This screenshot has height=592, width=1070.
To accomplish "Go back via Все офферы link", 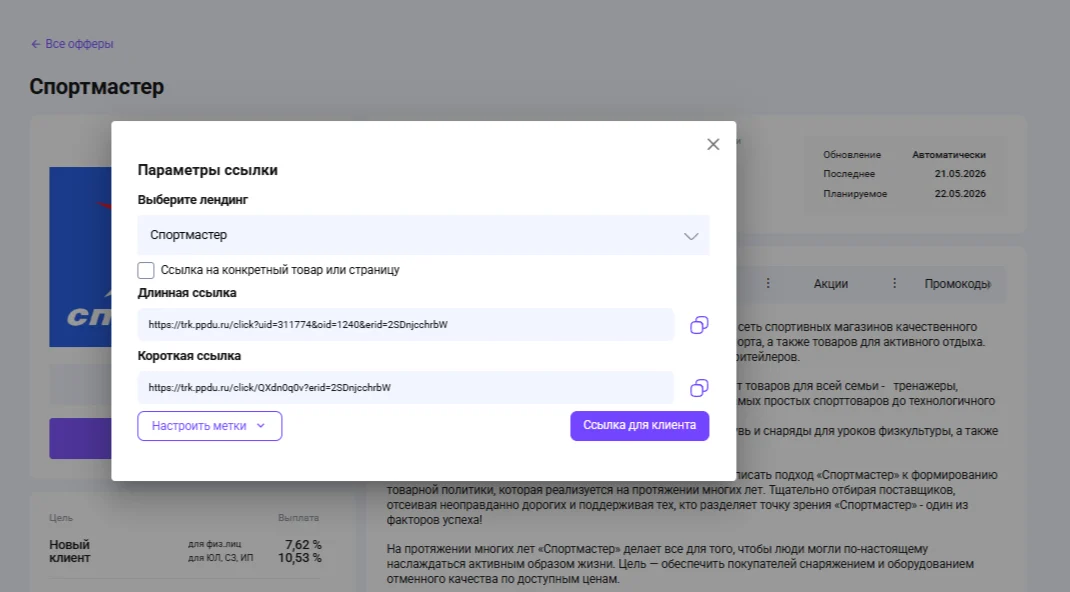I will (79, 44).
